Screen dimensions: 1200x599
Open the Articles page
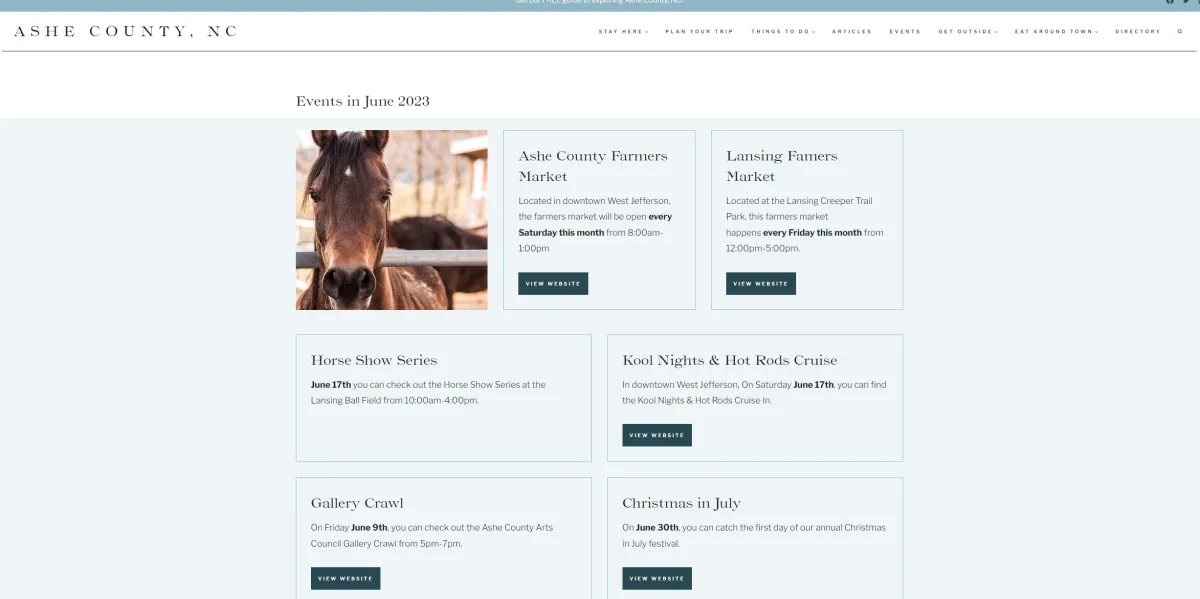[852, 32]
